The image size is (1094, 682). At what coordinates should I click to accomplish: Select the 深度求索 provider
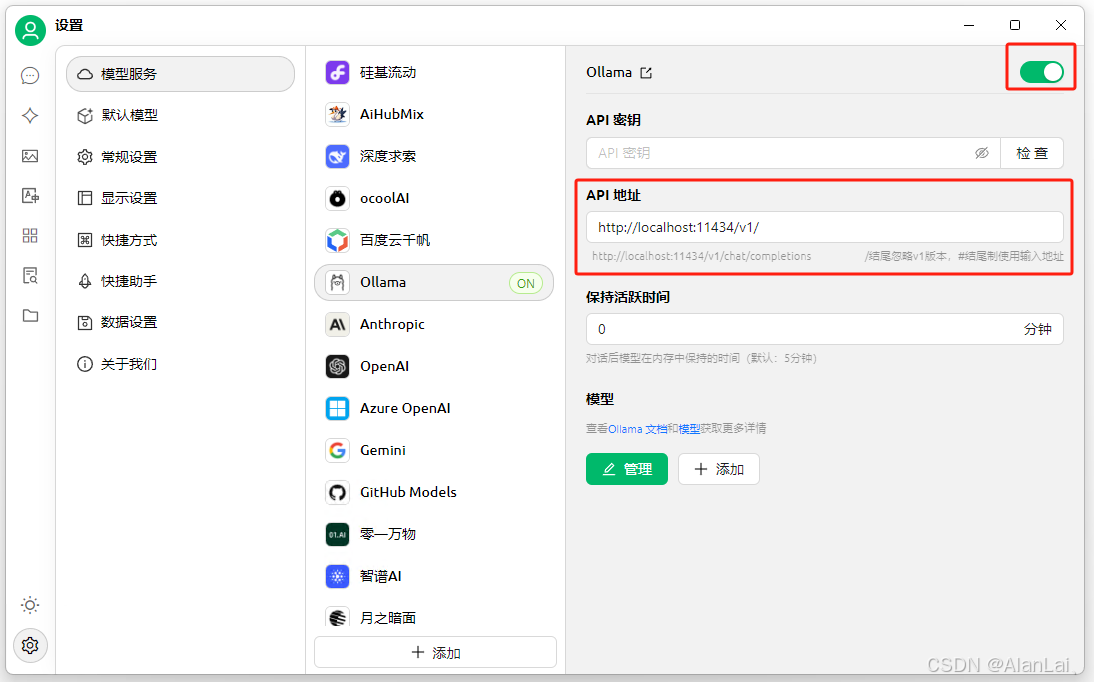(x=434, y=156)
